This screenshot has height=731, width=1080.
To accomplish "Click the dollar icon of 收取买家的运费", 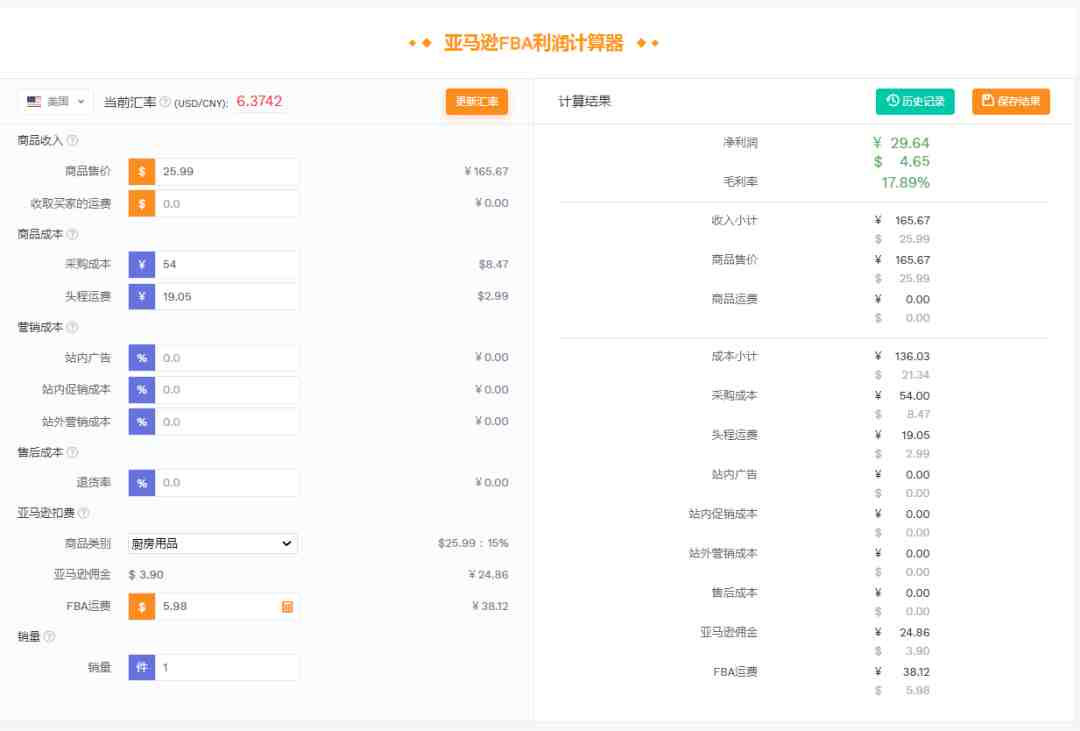I will [142, 204].
